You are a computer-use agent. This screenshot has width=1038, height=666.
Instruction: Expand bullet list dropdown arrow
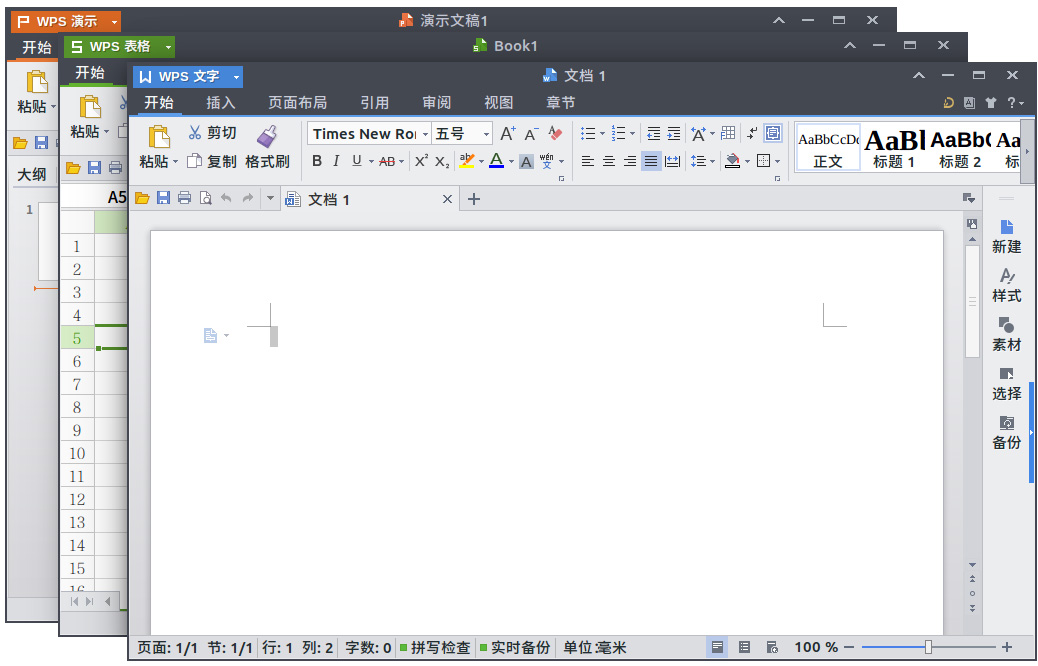coord(602,134)
